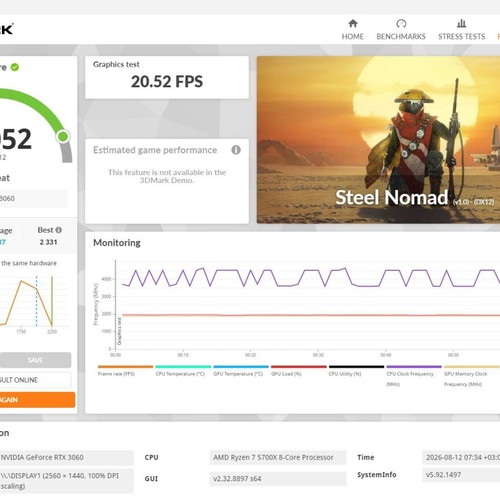Click the AMD Ryzen 7 5700X processor field
This screenshot has height=500, width=500.
[278, 457]
